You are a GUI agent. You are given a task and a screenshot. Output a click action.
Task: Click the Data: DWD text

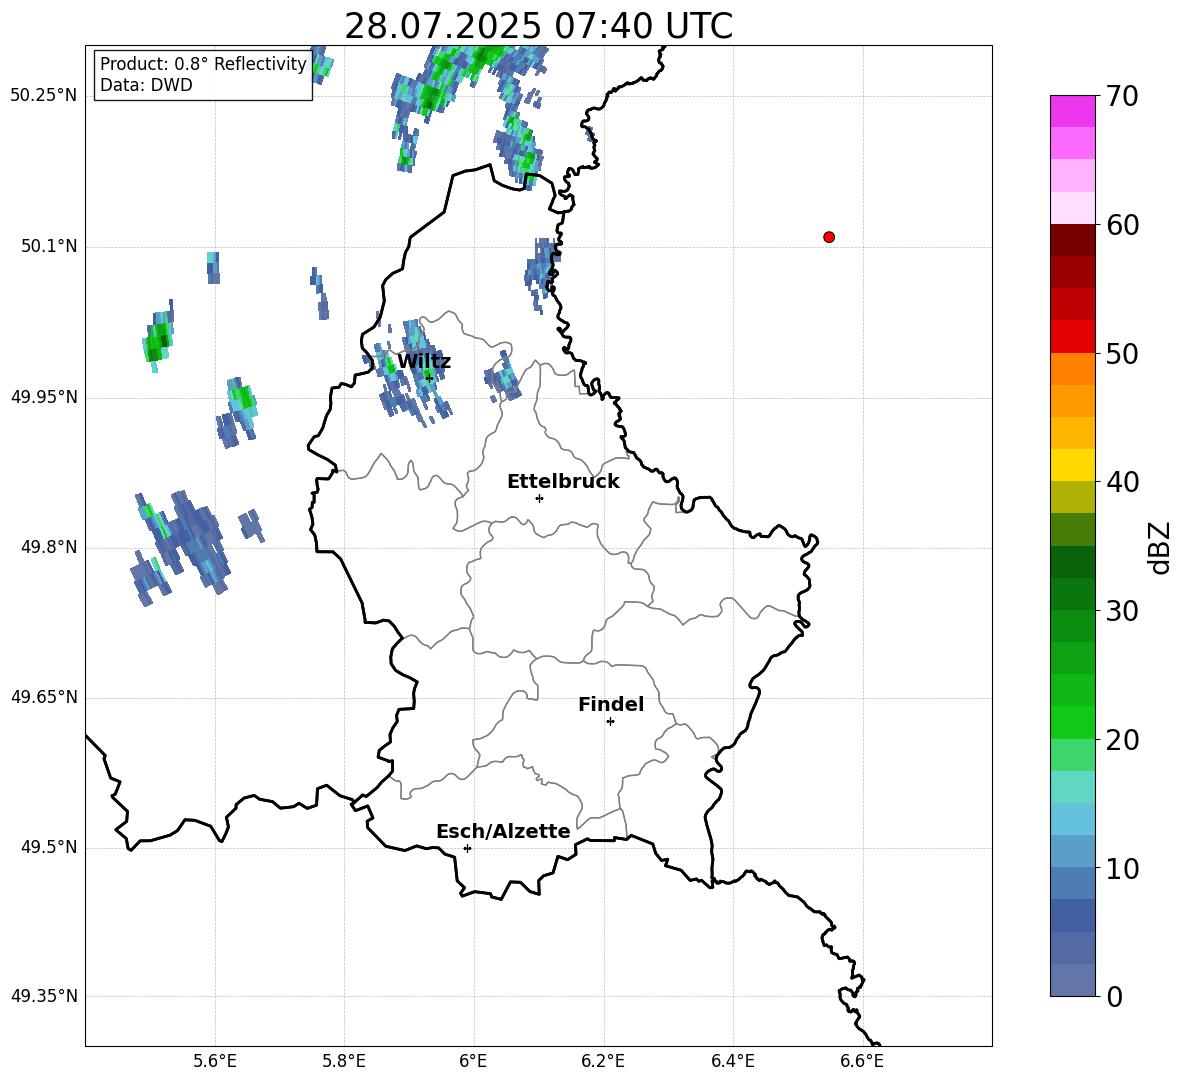click(146, 85)
